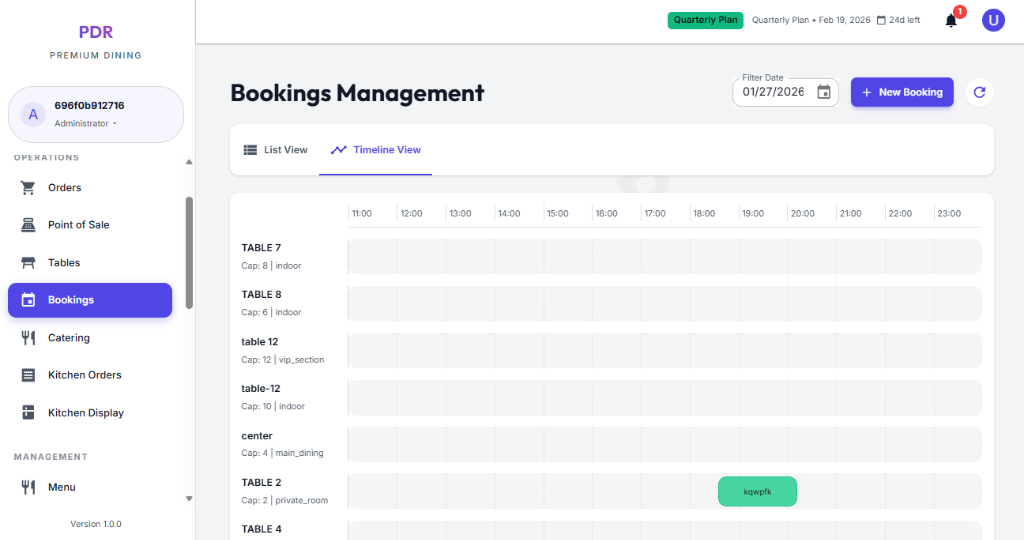Viewport: 1024px width, 540px height.
Task: Click the sidebar vertical scrollbar
Action: (x=189, y=250)
